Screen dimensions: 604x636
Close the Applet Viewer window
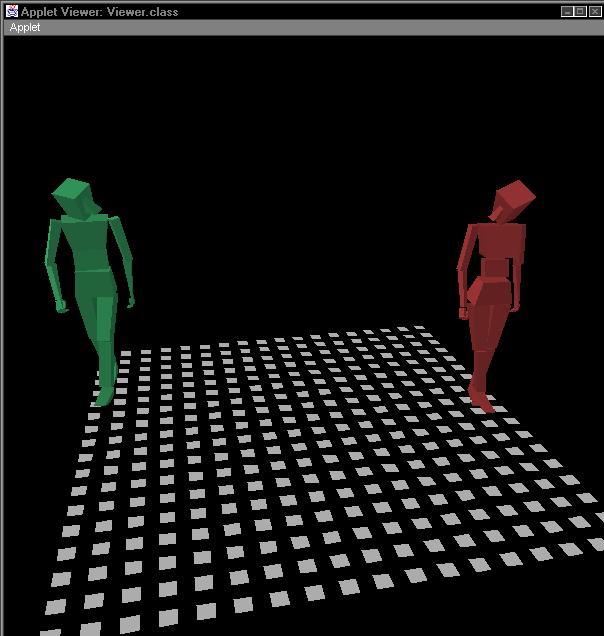click(x=594, y=11)
